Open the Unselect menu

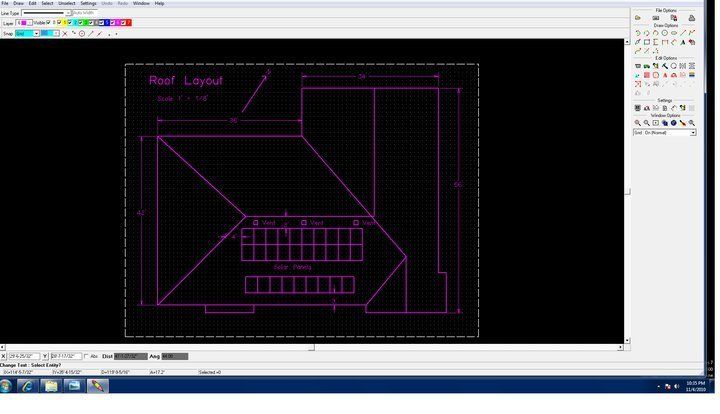(67, 3)
